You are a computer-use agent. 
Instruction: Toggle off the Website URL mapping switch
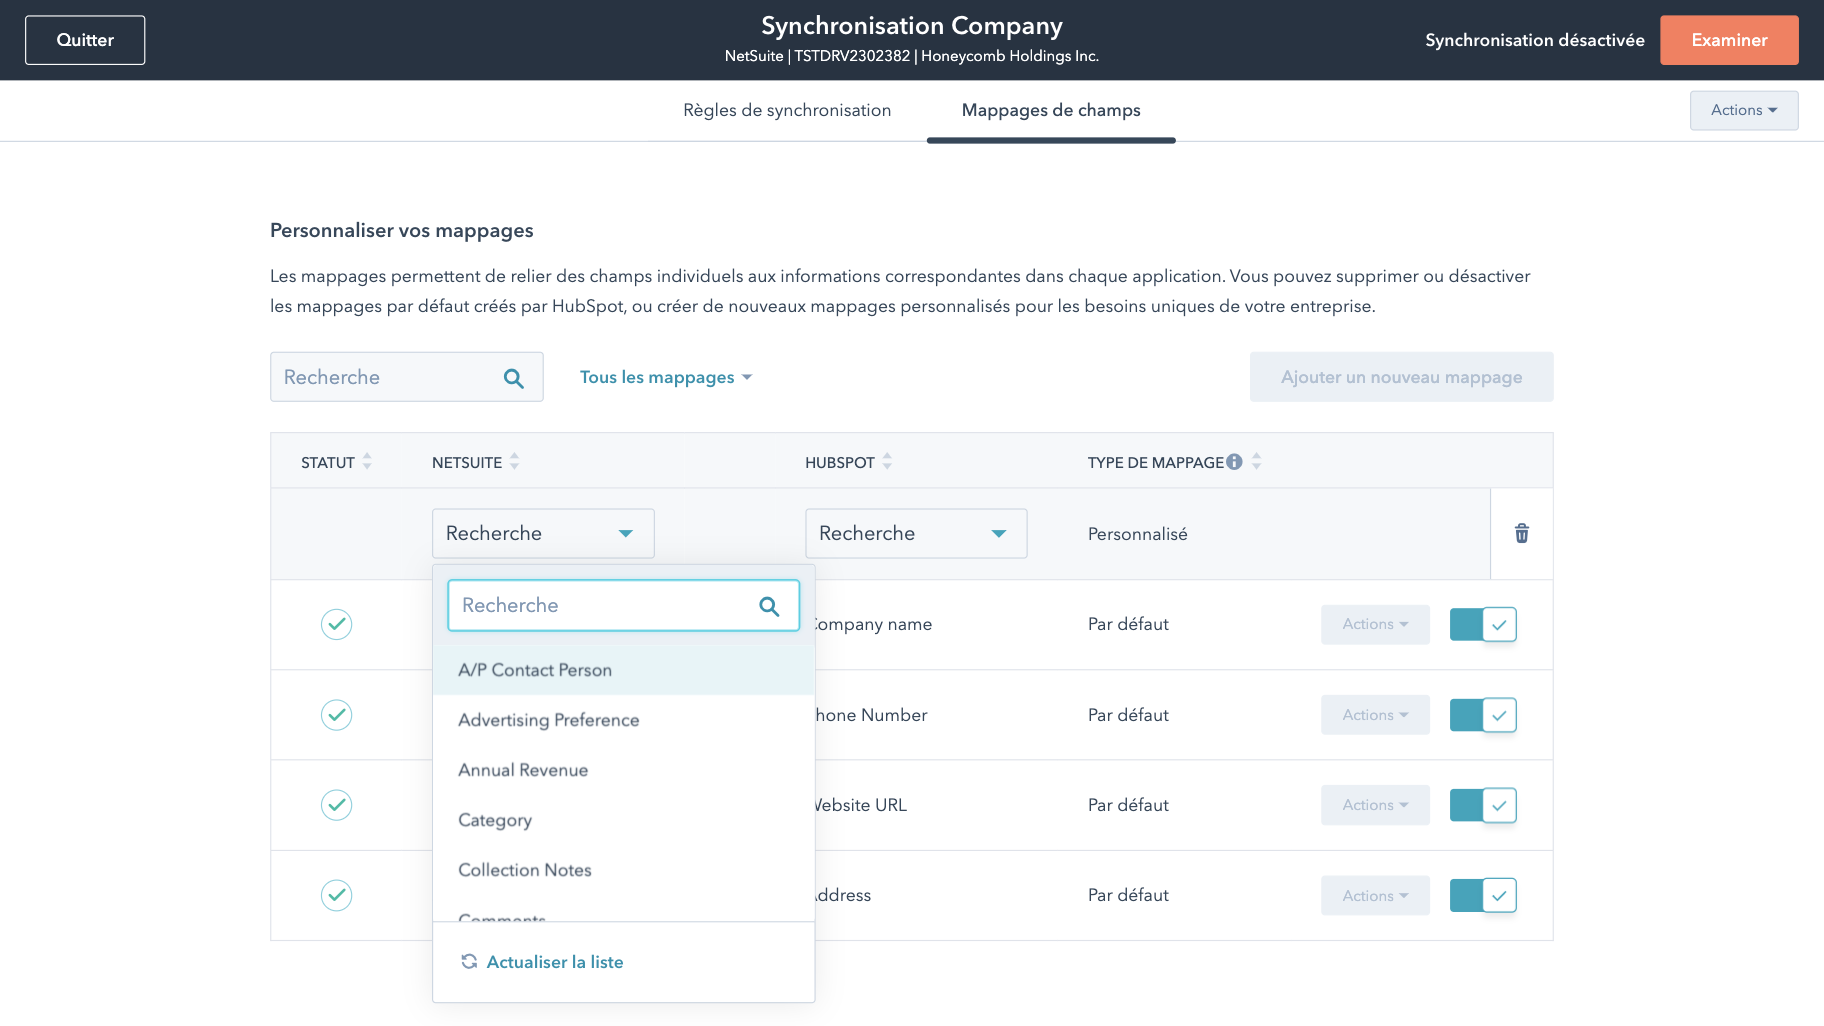click(1483, 805)
